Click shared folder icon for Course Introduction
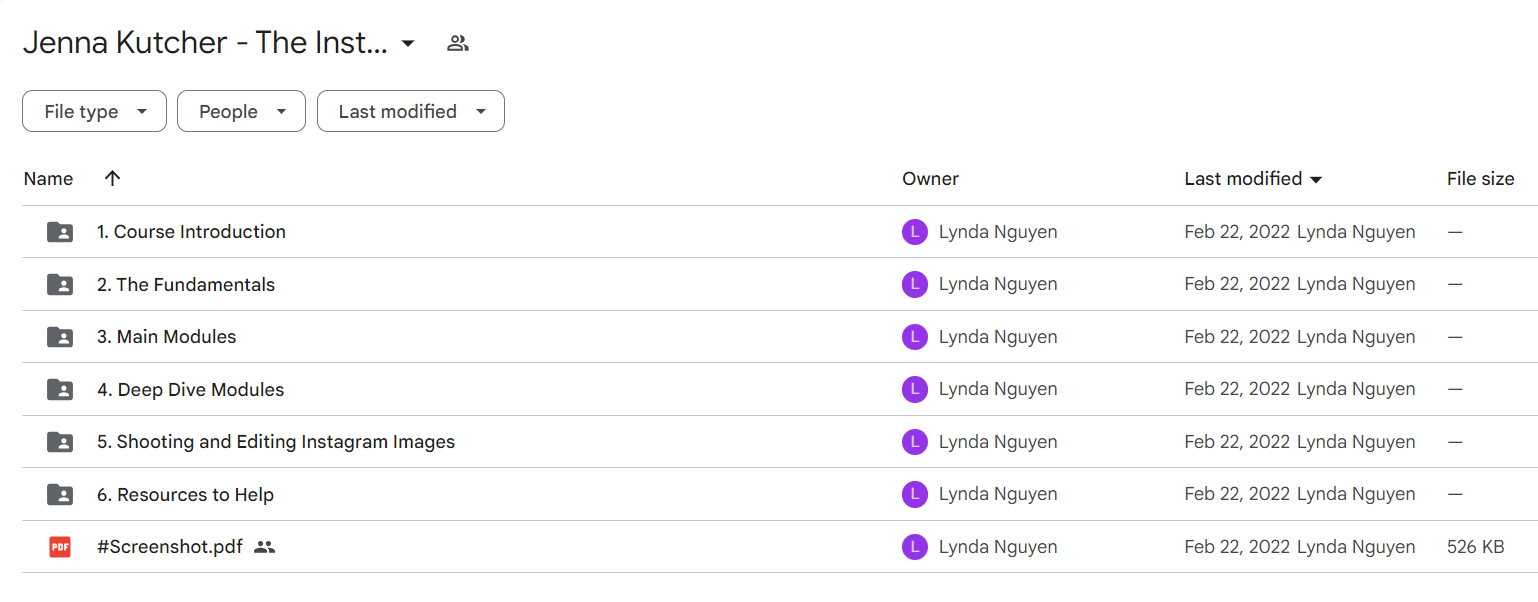The height and width of the screenshot is (602, 1538). point(60,232)
